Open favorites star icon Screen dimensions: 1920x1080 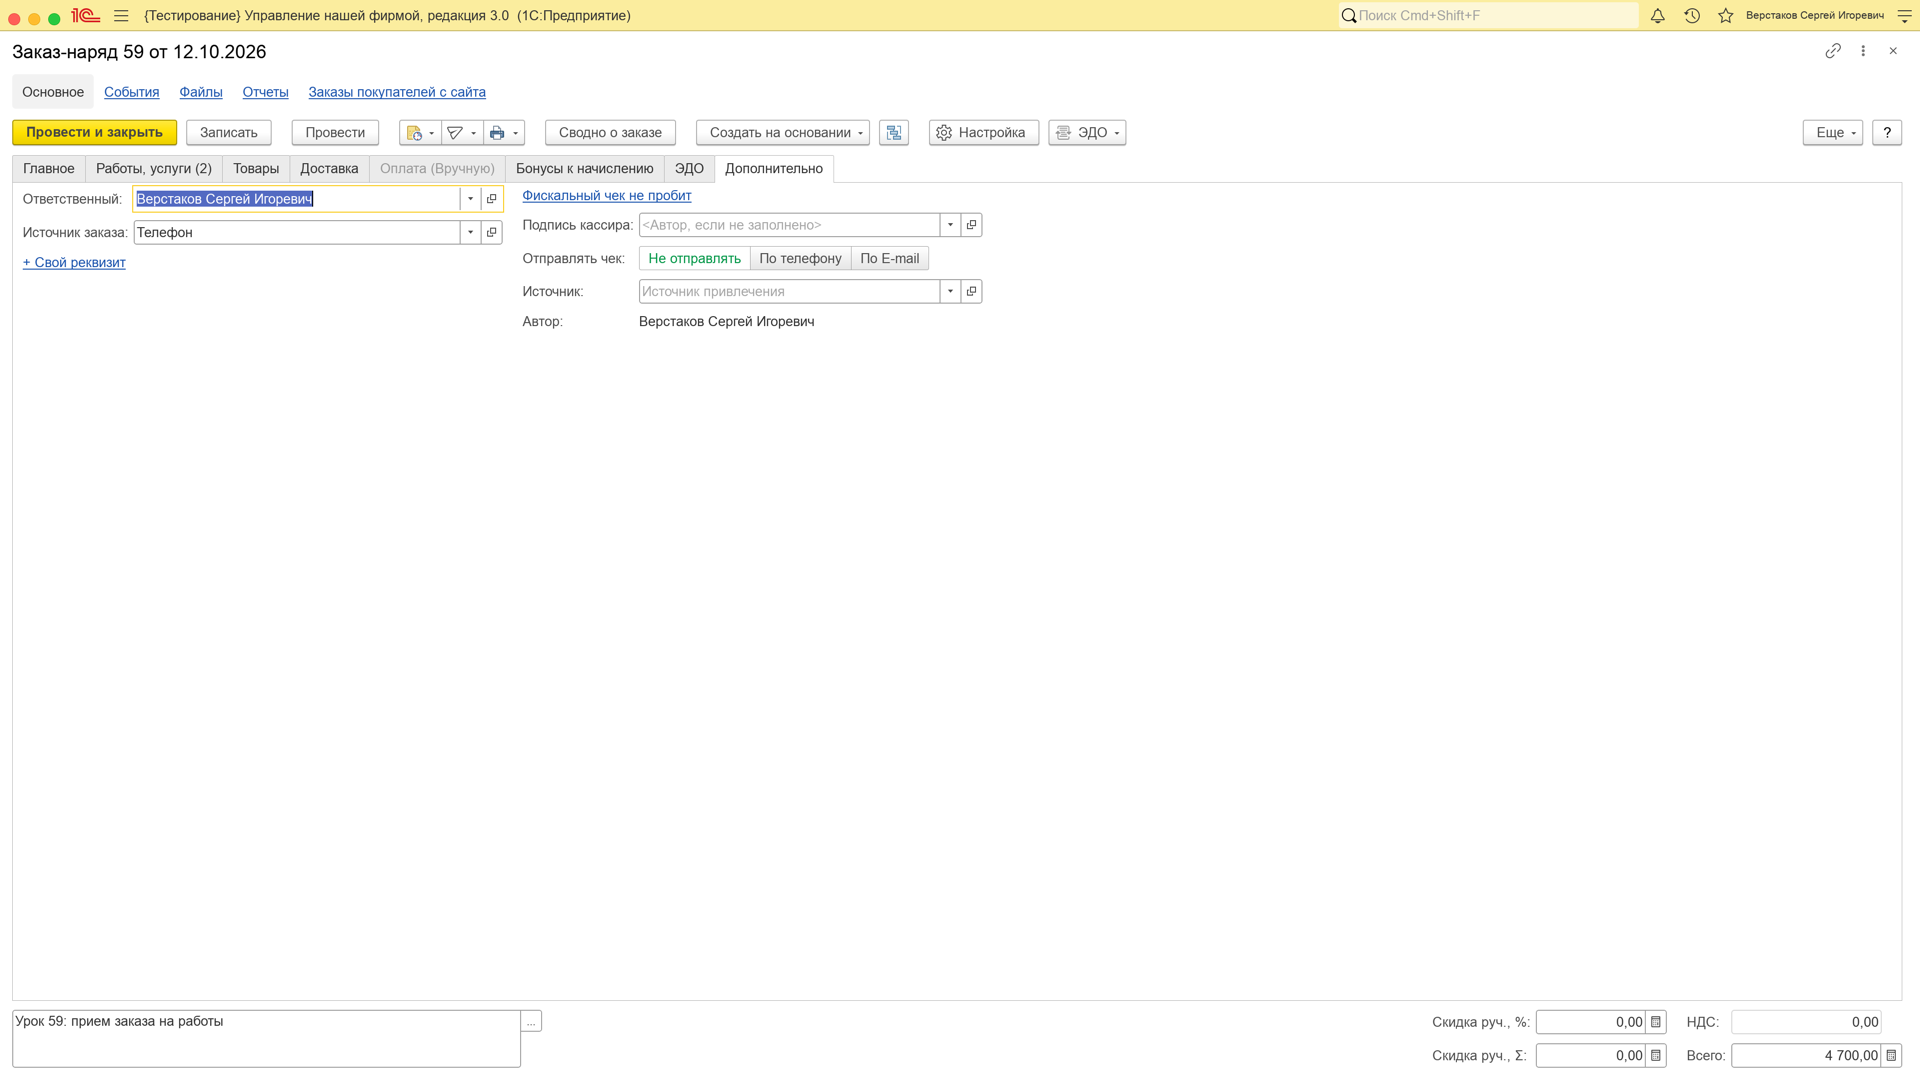[x=1726, y=16]
